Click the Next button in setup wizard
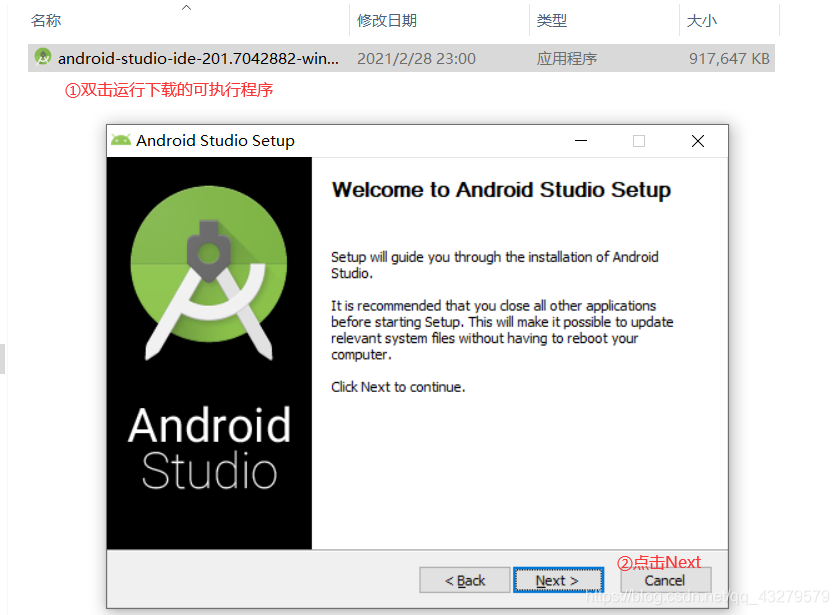839x615 pixels. coord(558,580)
